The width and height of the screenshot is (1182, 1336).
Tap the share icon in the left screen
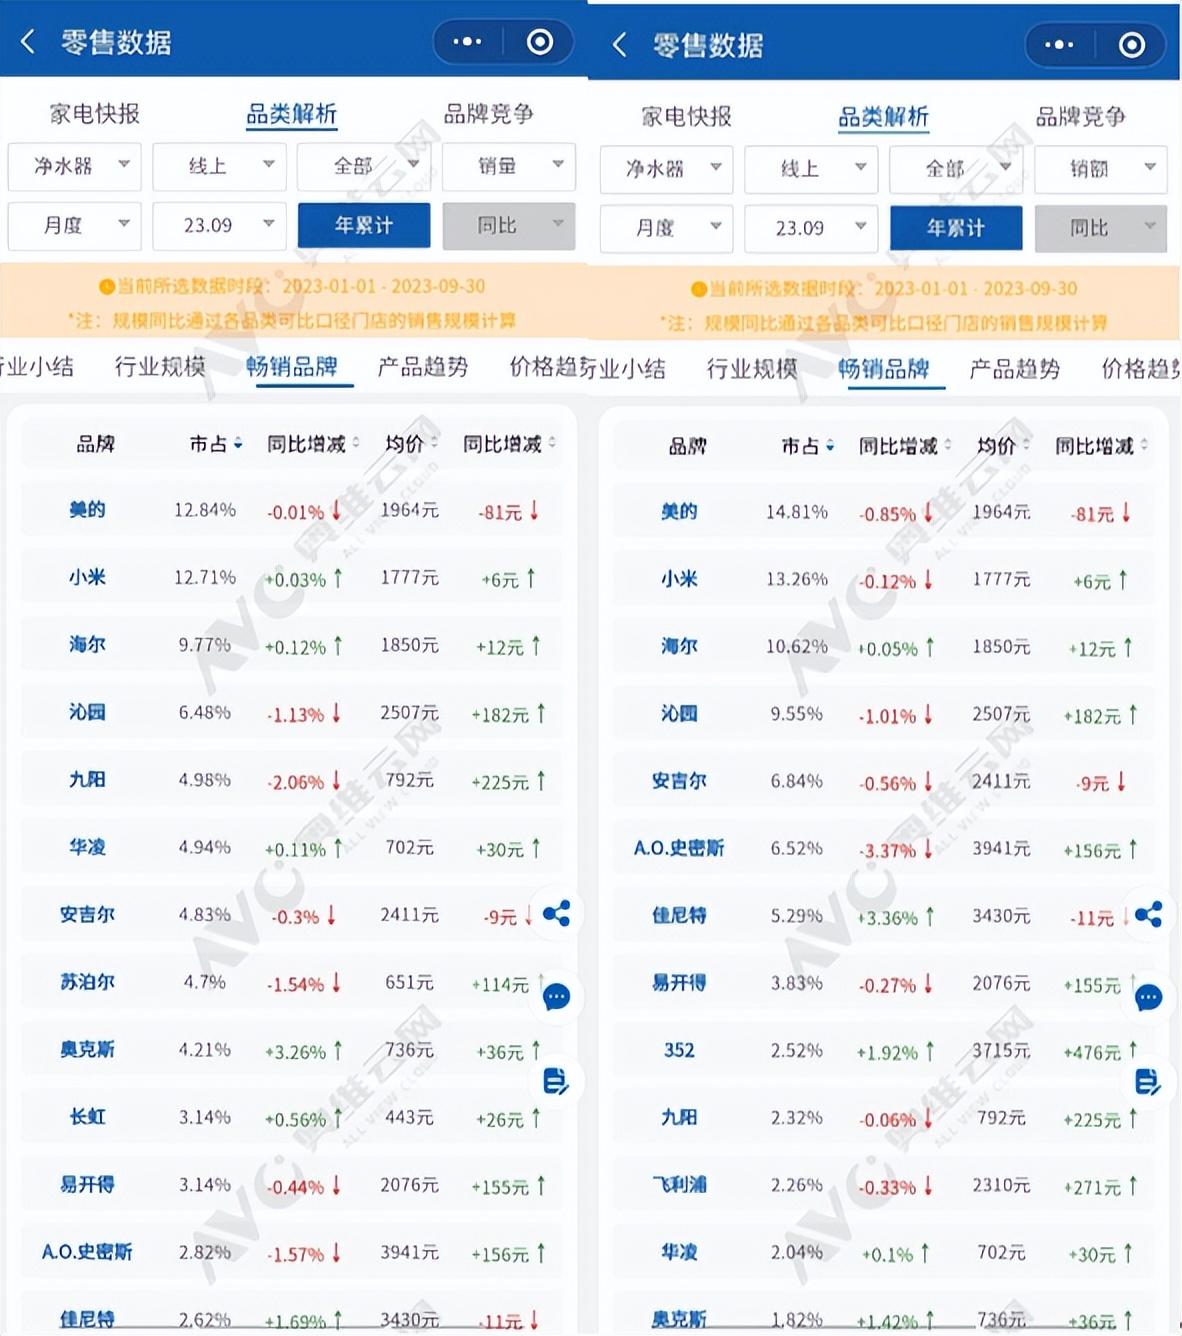556,913
